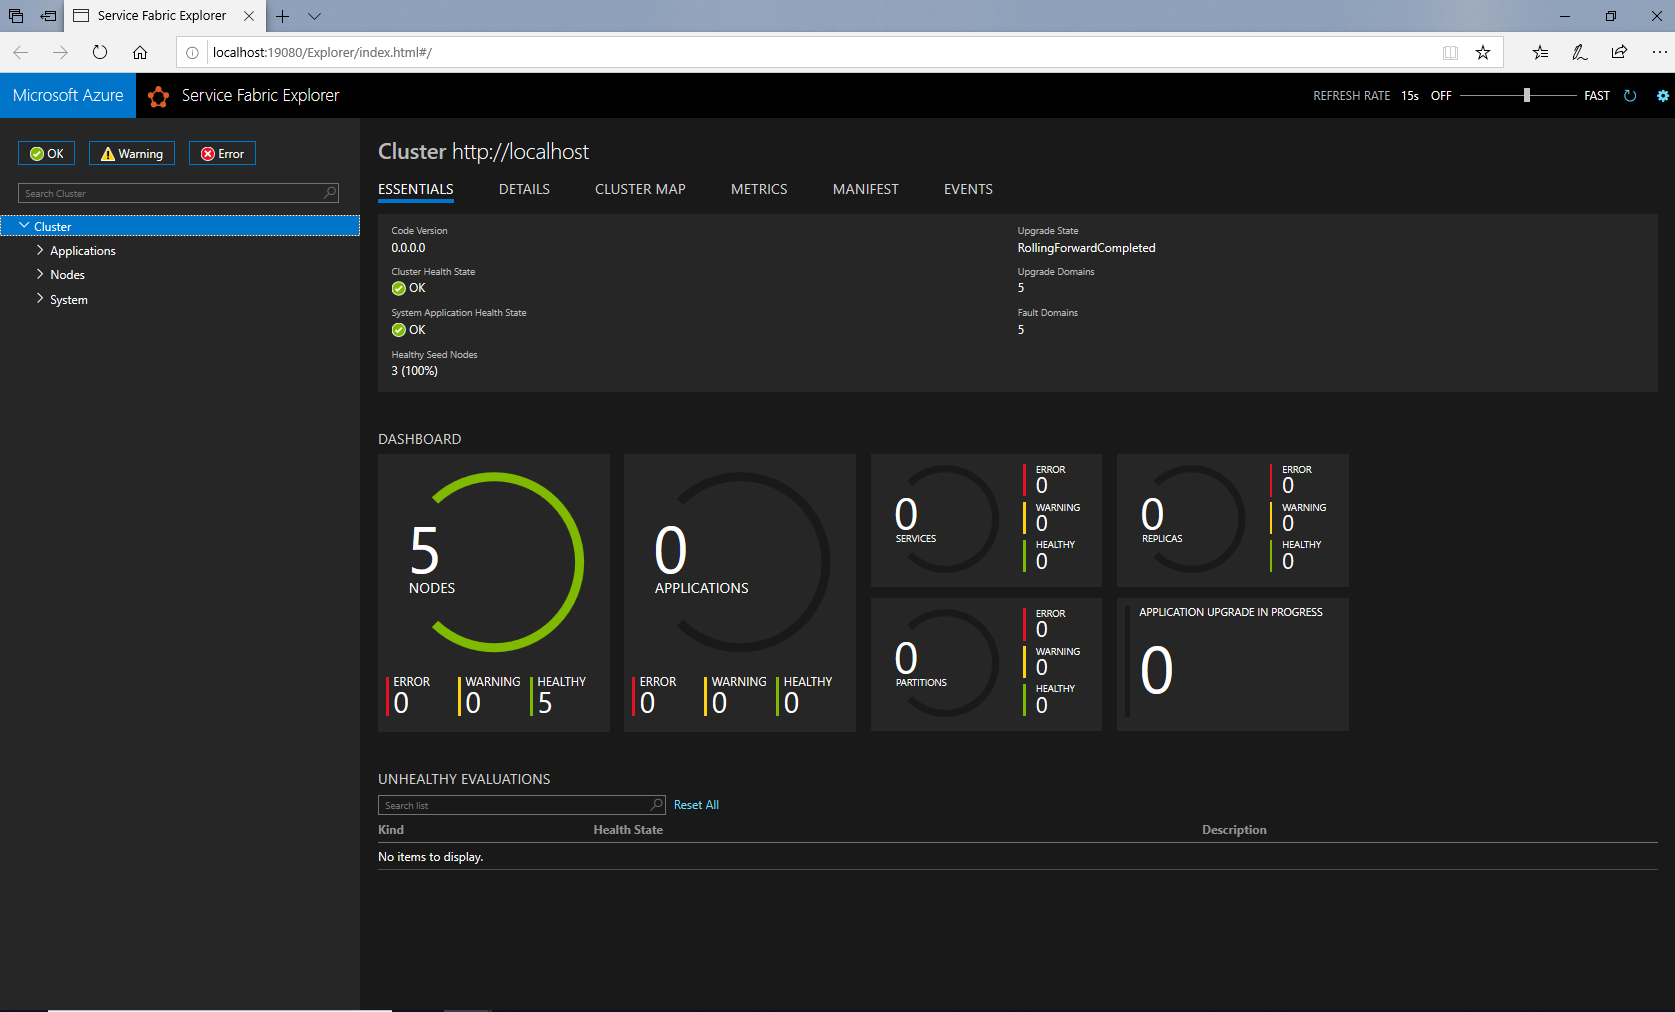Click the No items to display text
The image size is (1675, 1012).
[430, 857]
